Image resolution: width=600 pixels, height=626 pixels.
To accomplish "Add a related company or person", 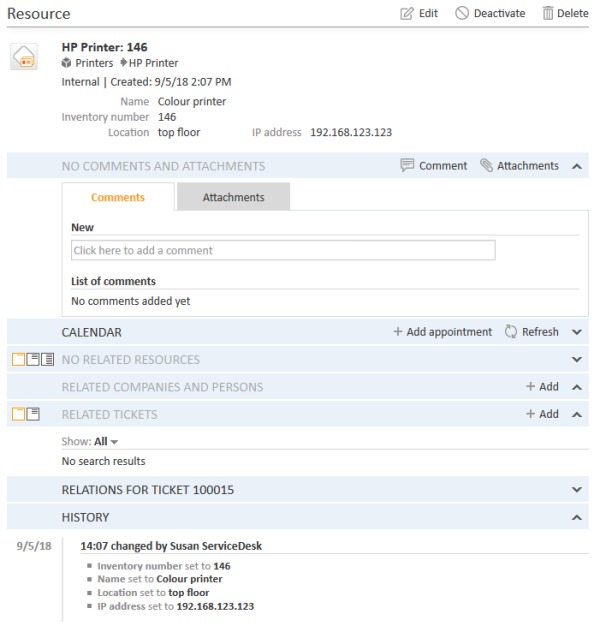I will point(542,387).
